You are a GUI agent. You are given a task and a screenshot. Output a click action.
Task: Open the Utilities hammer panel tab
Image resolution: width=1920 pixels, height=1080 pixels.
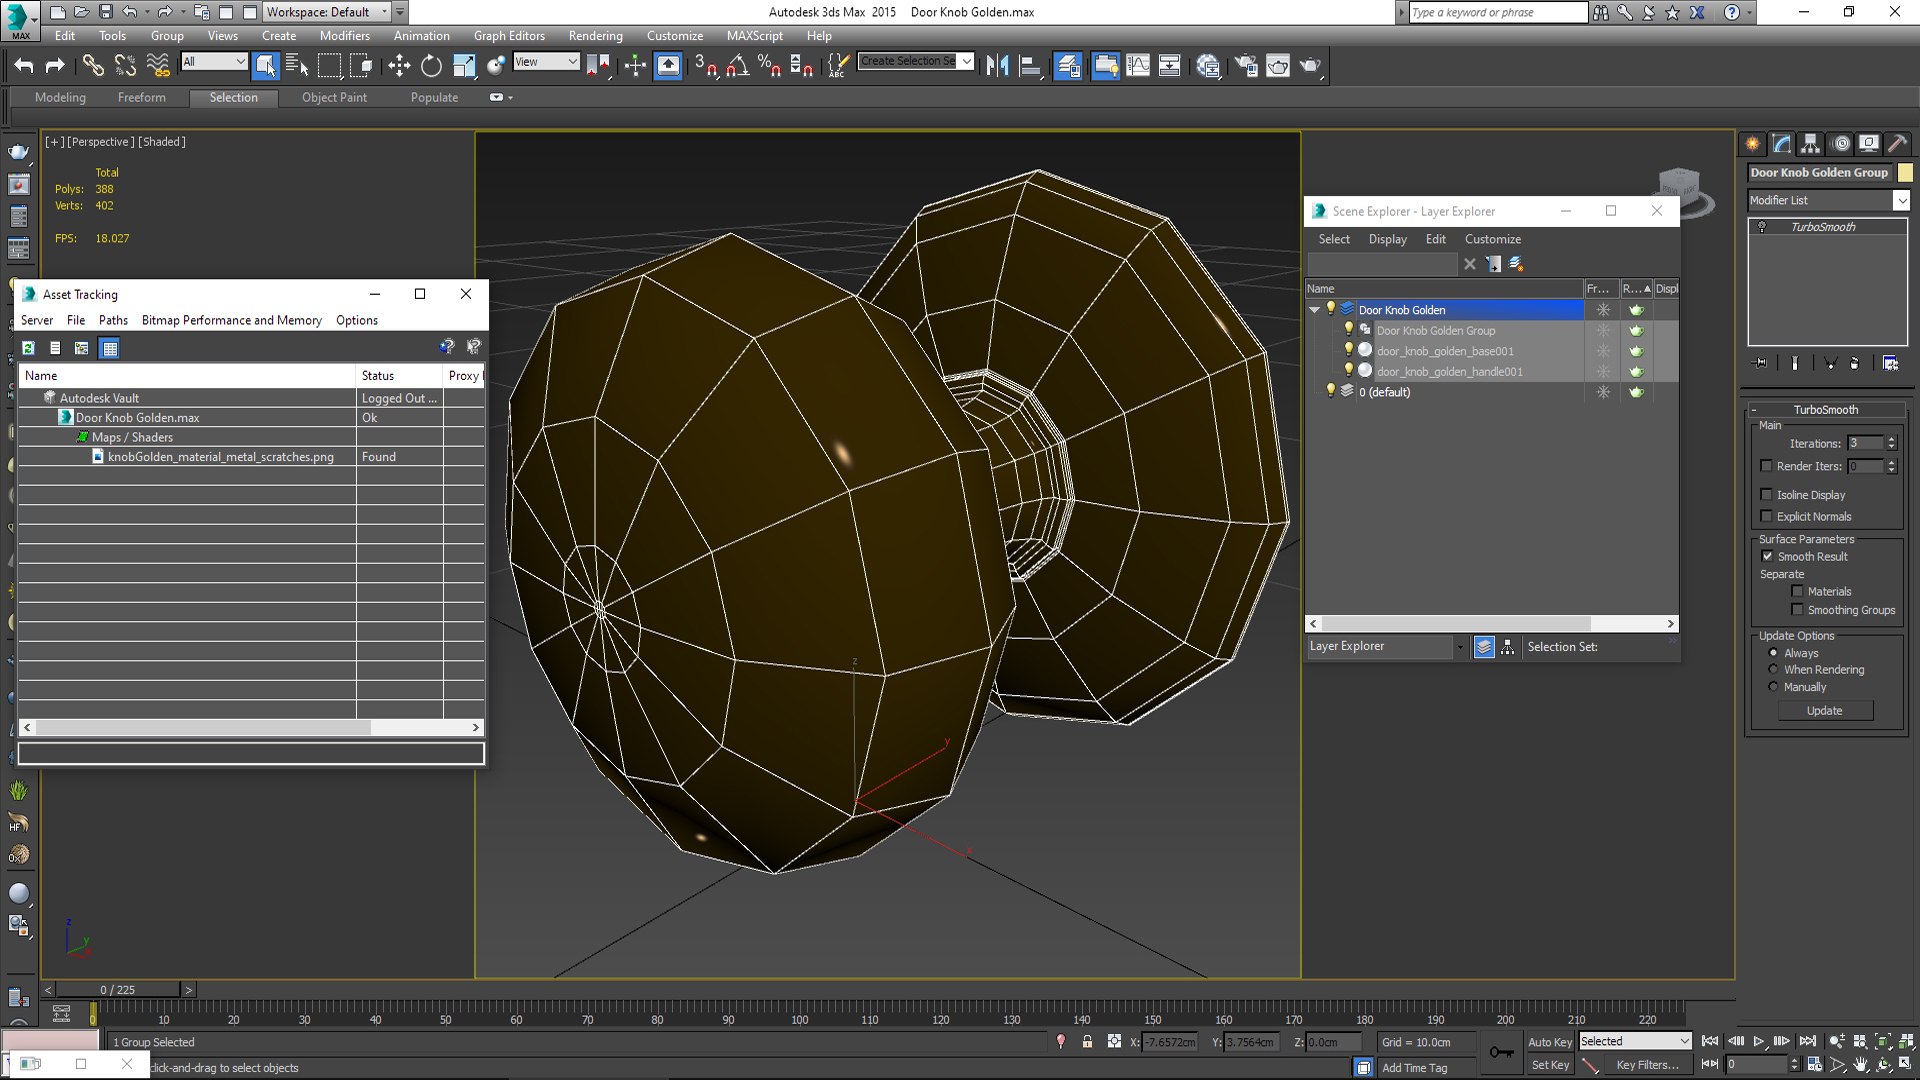click(x=1897, y=144)
